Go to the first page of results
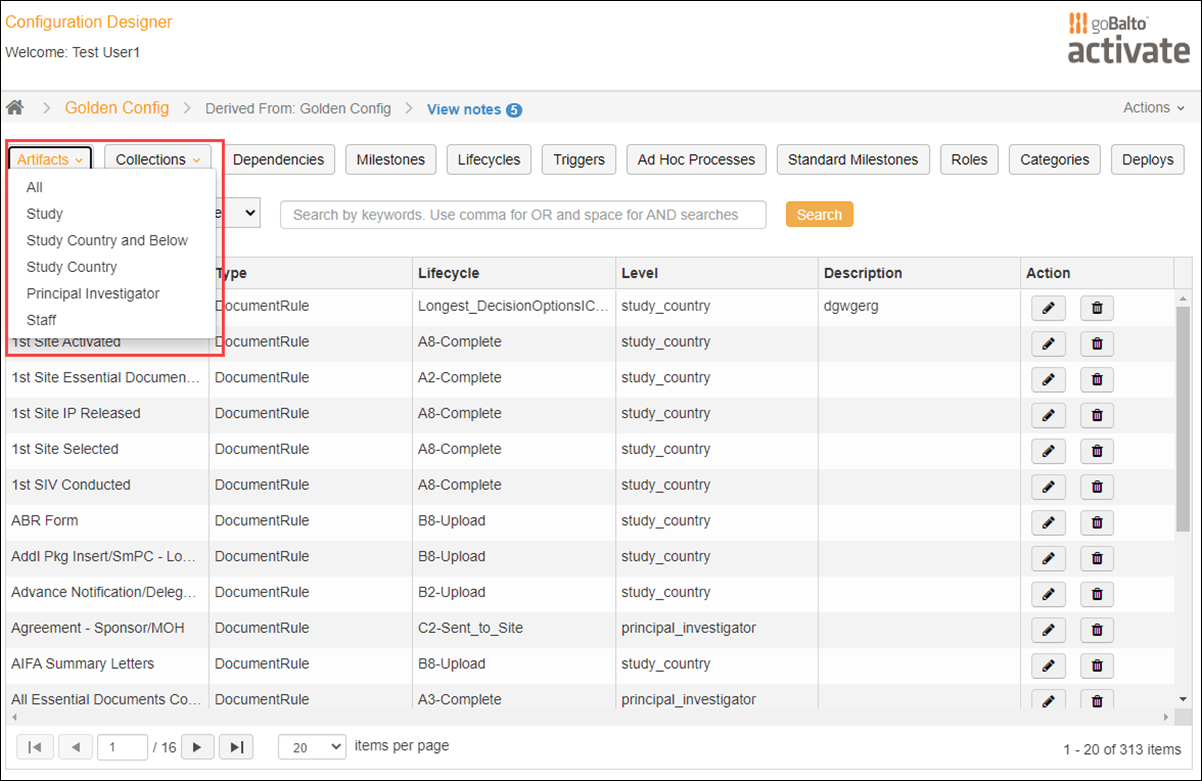The width and height of the screenshot is (1202, 781). [x=34, y=746]
